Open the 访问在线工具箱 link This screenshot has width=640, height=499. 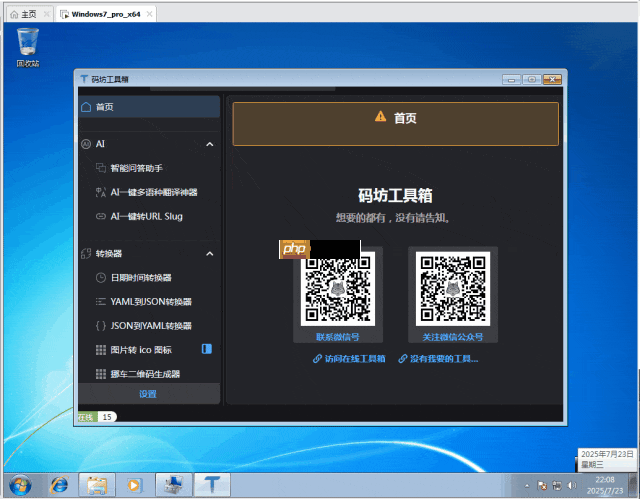349,359
